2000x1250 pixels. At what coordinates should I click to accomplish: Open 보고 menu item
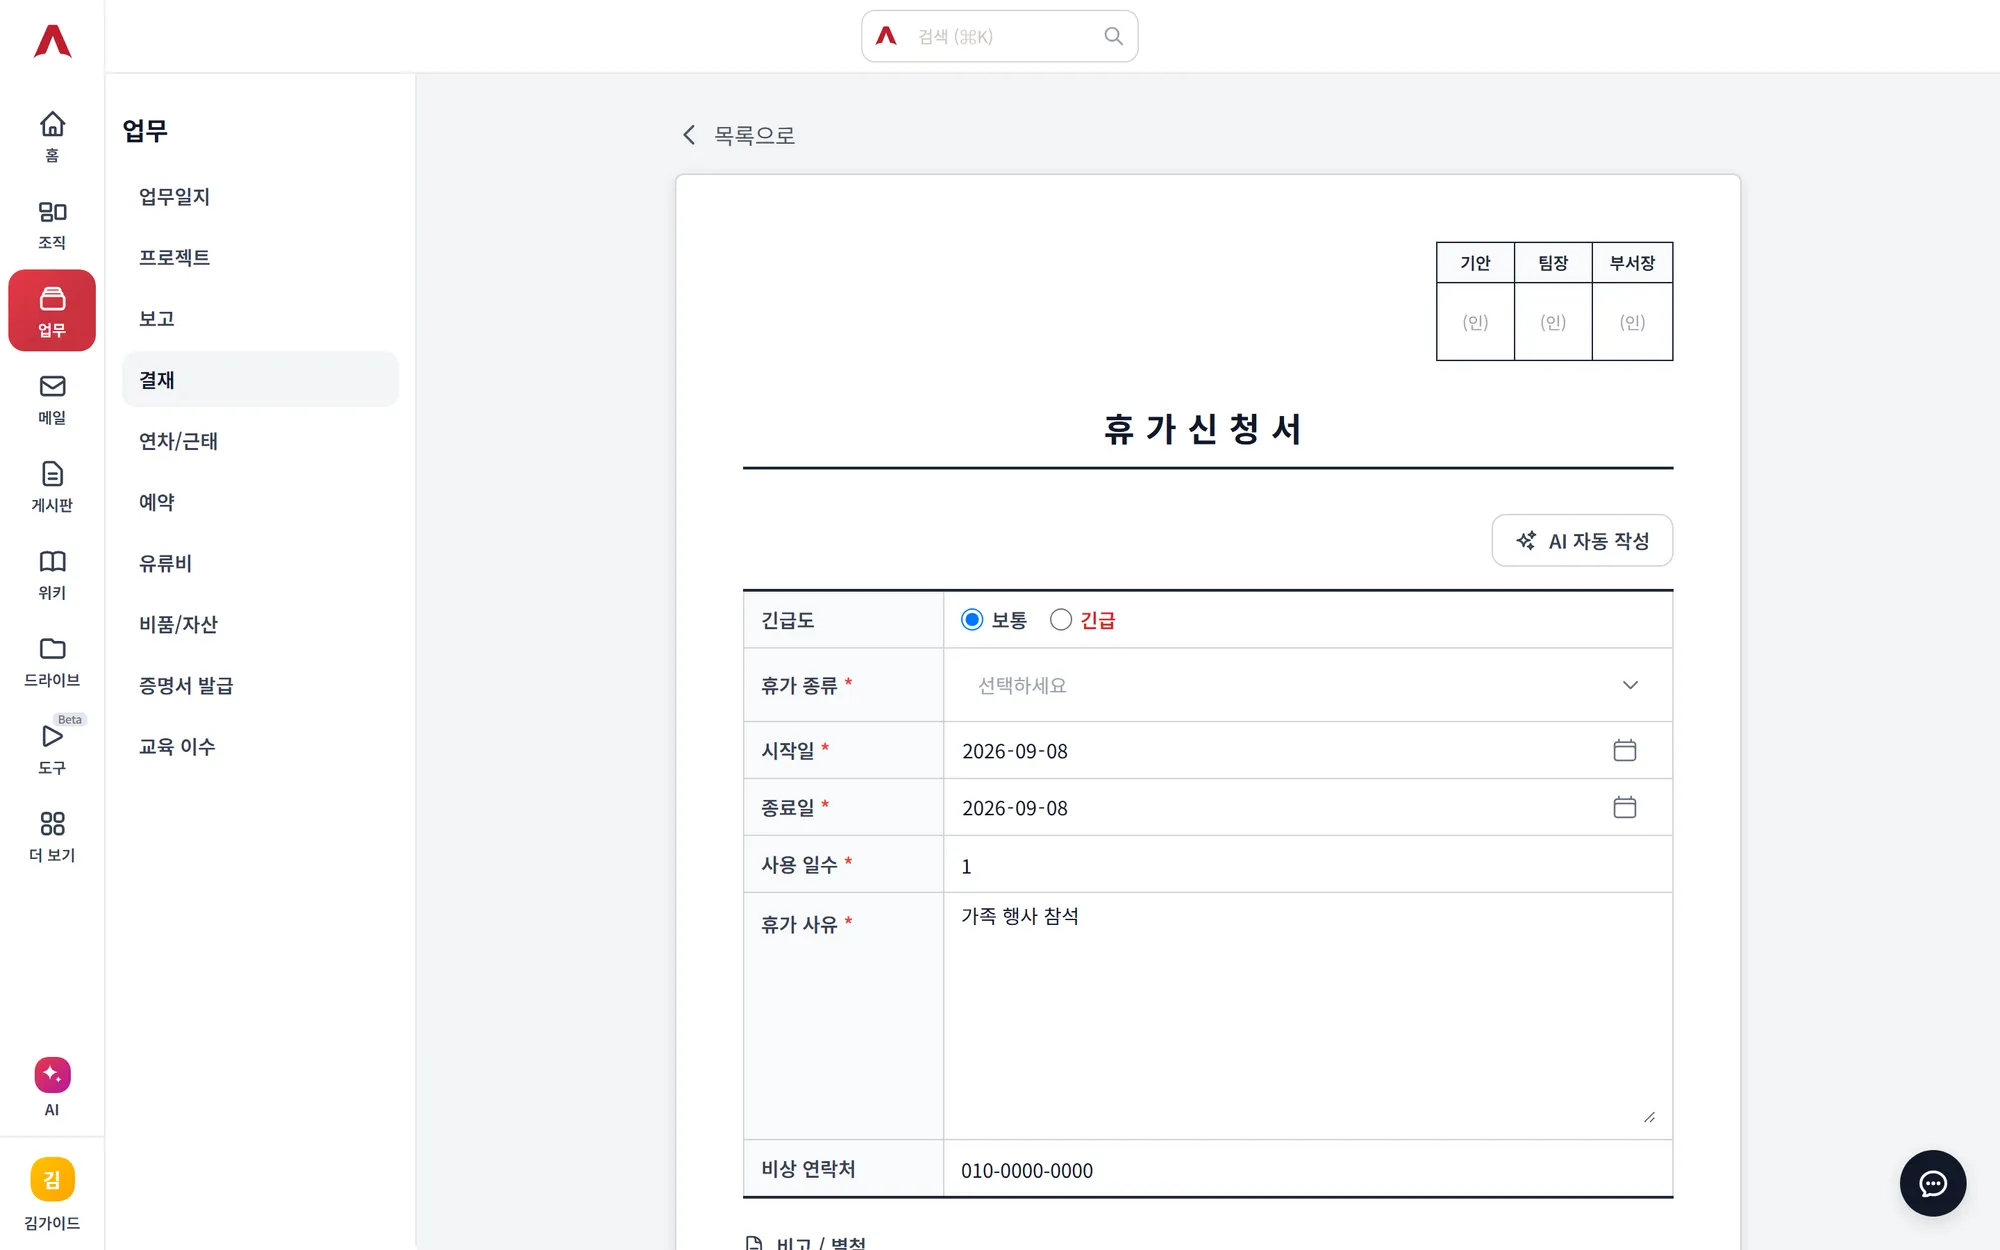click(260, 319)
